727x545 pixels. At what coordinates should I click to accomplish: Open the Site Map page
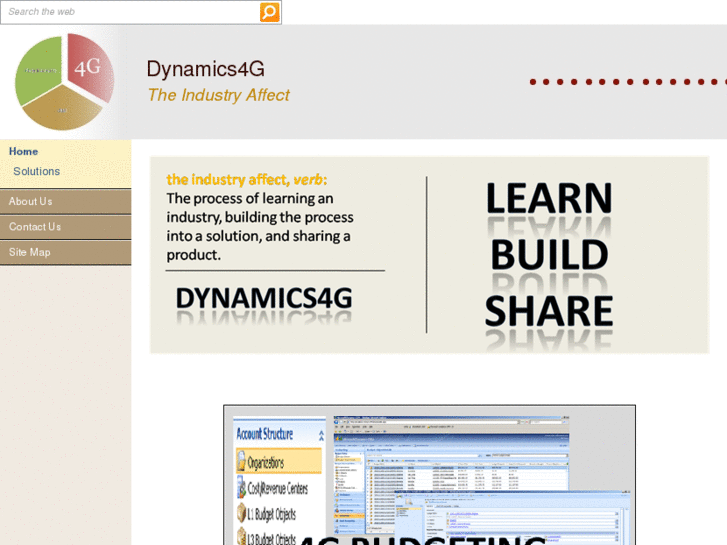pos(65,252)
